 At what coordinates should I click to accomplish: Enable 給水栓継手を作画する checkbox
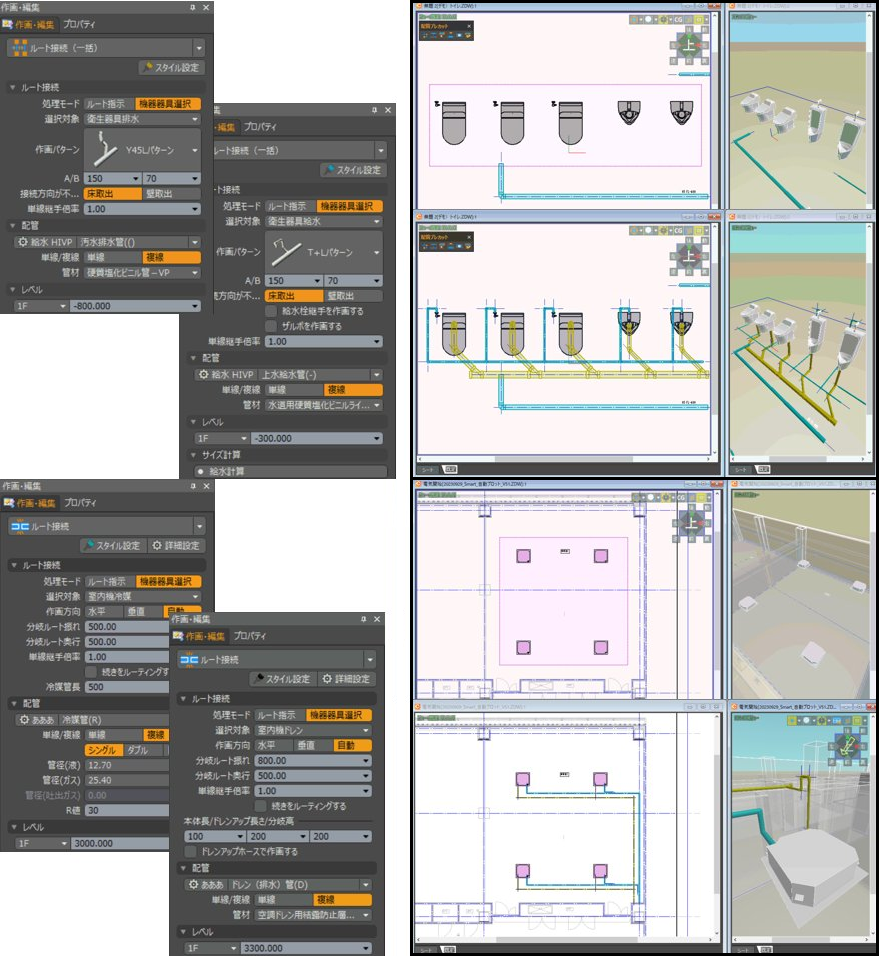pyautogui.click(x=271, y=311)
